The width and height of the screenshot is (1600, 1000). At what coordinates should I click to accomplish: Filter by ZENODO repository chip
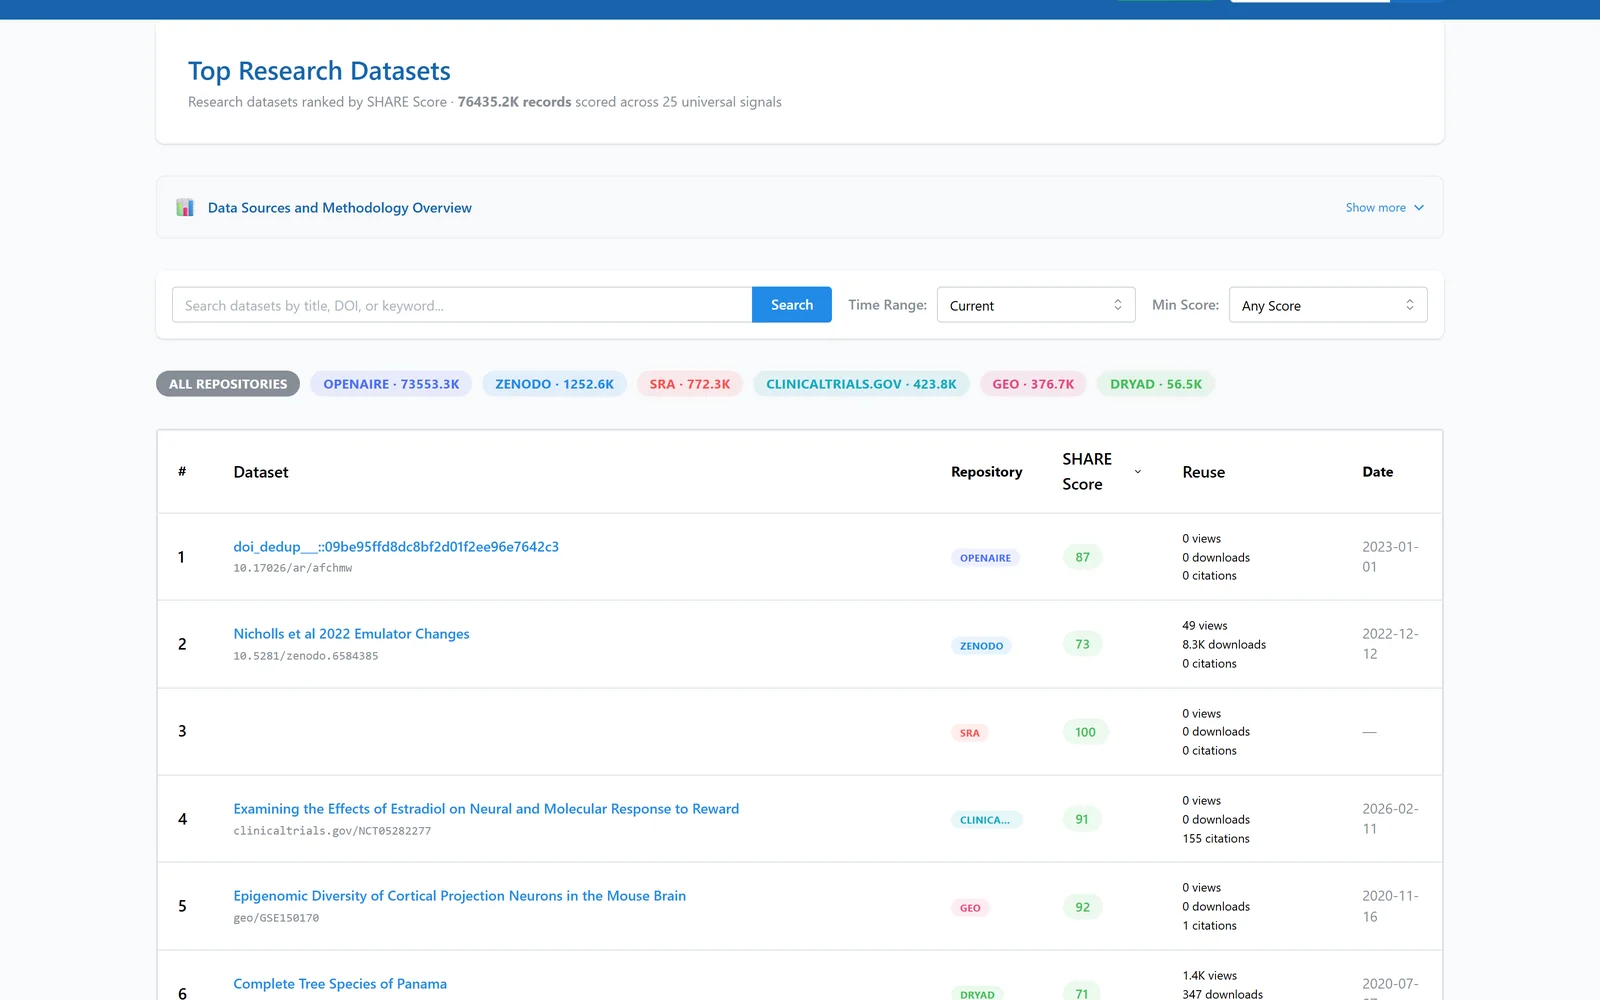[x=555, y=384]
